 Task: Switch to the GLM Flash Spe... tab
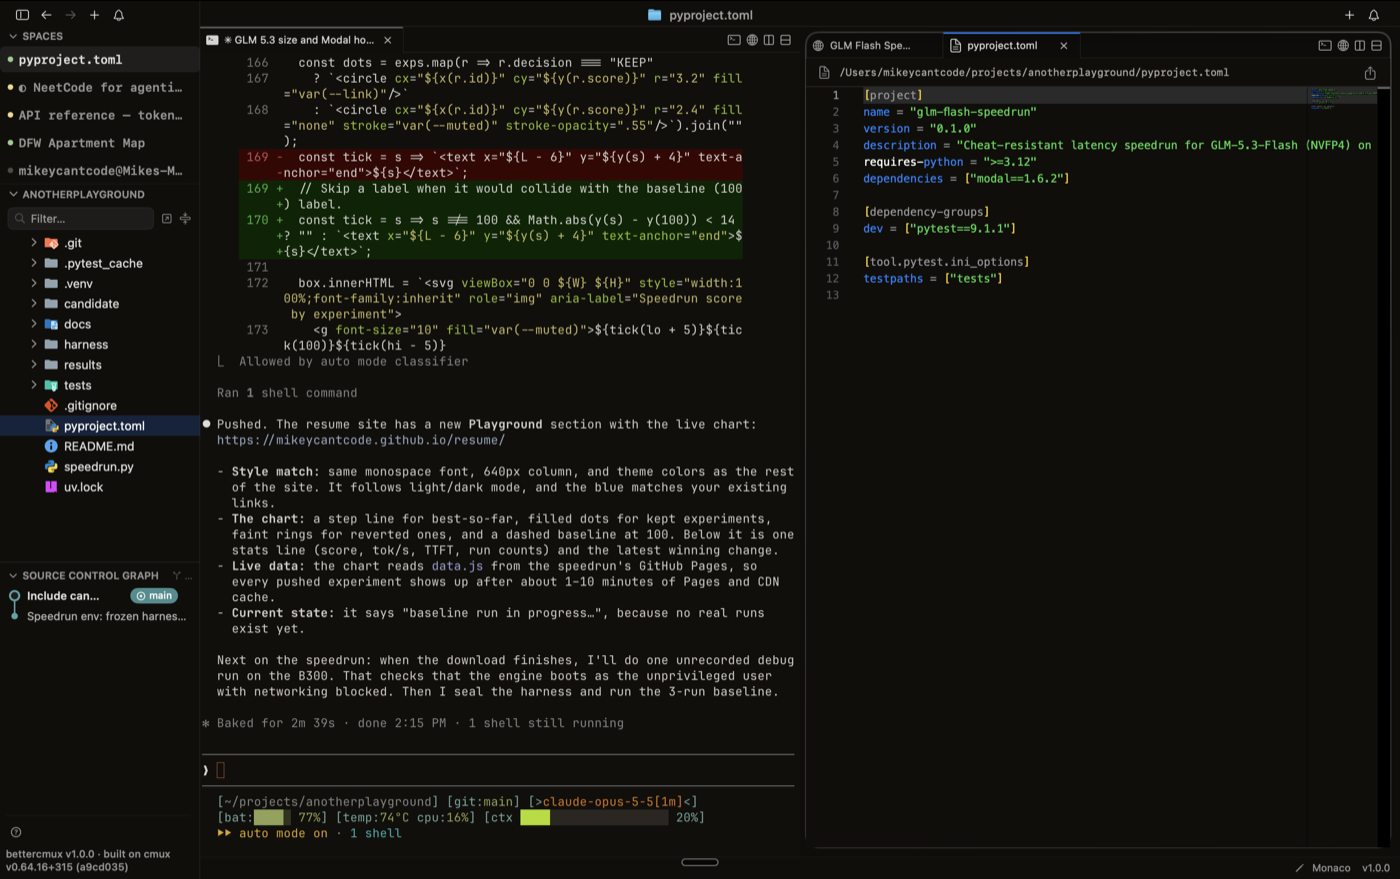click(x=872, y=45)
